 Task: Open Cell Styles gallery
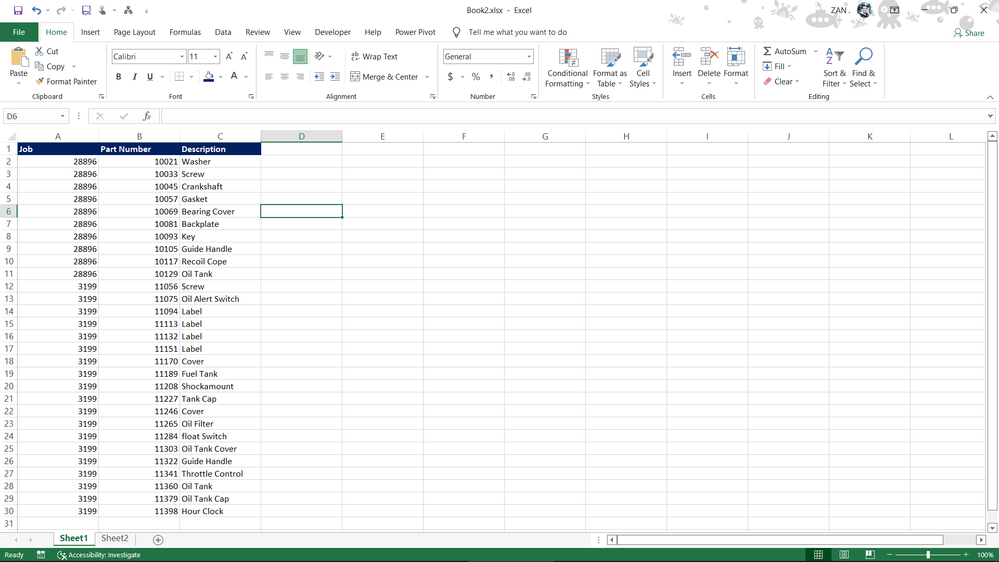[x=643, y=68]
